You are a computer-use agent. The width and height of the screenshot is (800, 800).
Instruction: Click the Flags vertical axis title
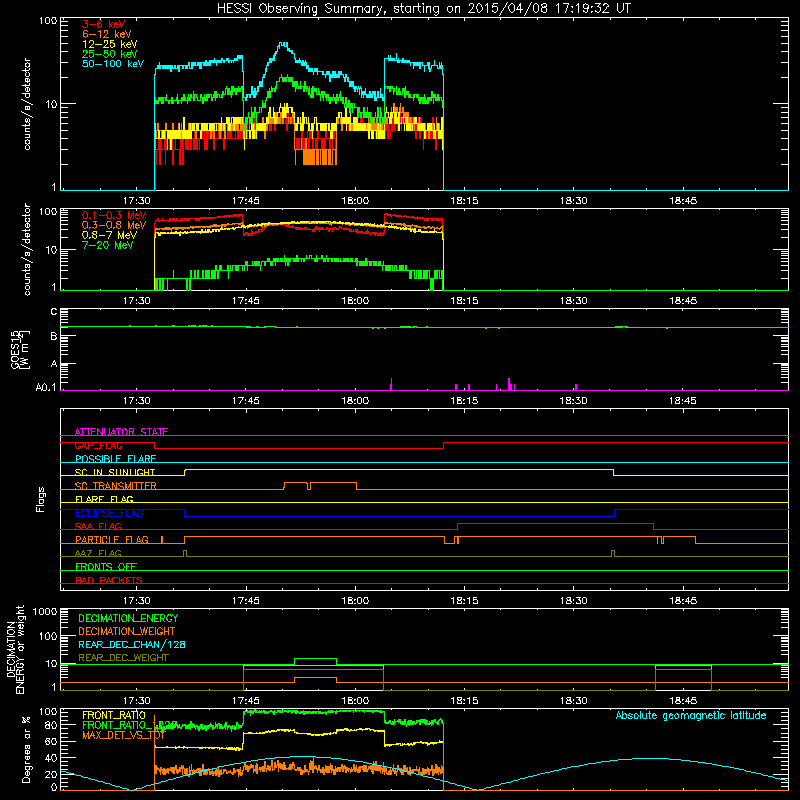click(x=41, y=499)
